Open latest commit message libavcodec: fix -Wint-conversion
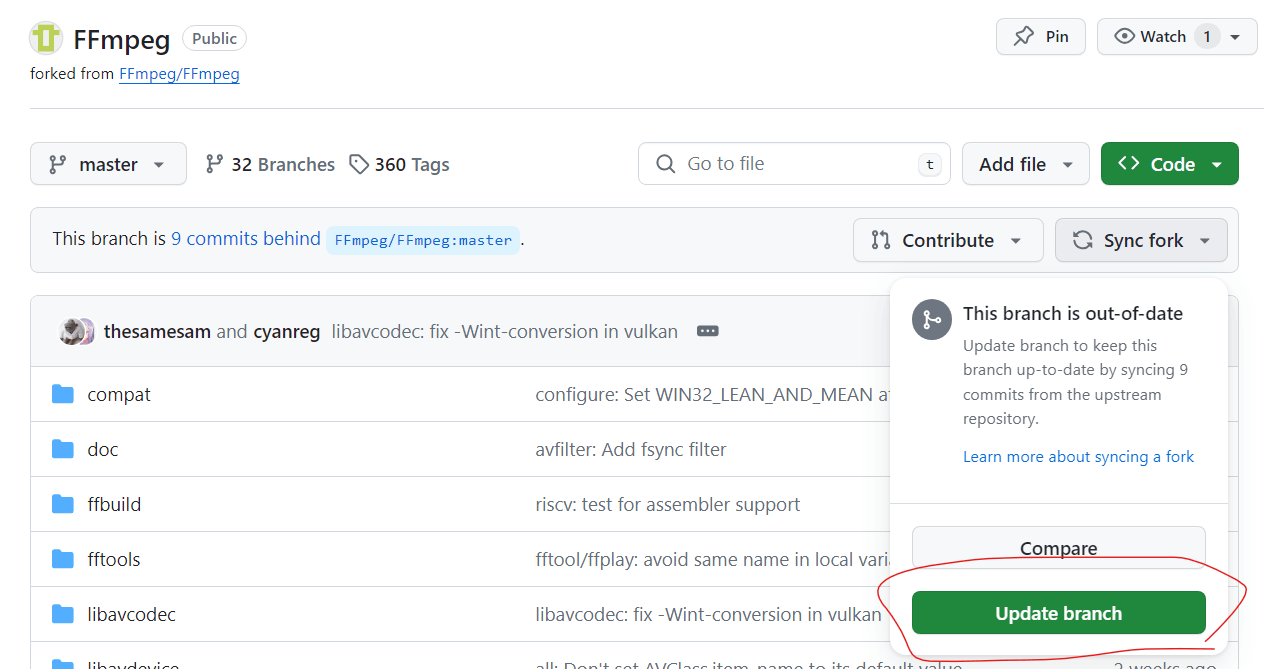Screen dimensions: 1264x669 point(505,331)
